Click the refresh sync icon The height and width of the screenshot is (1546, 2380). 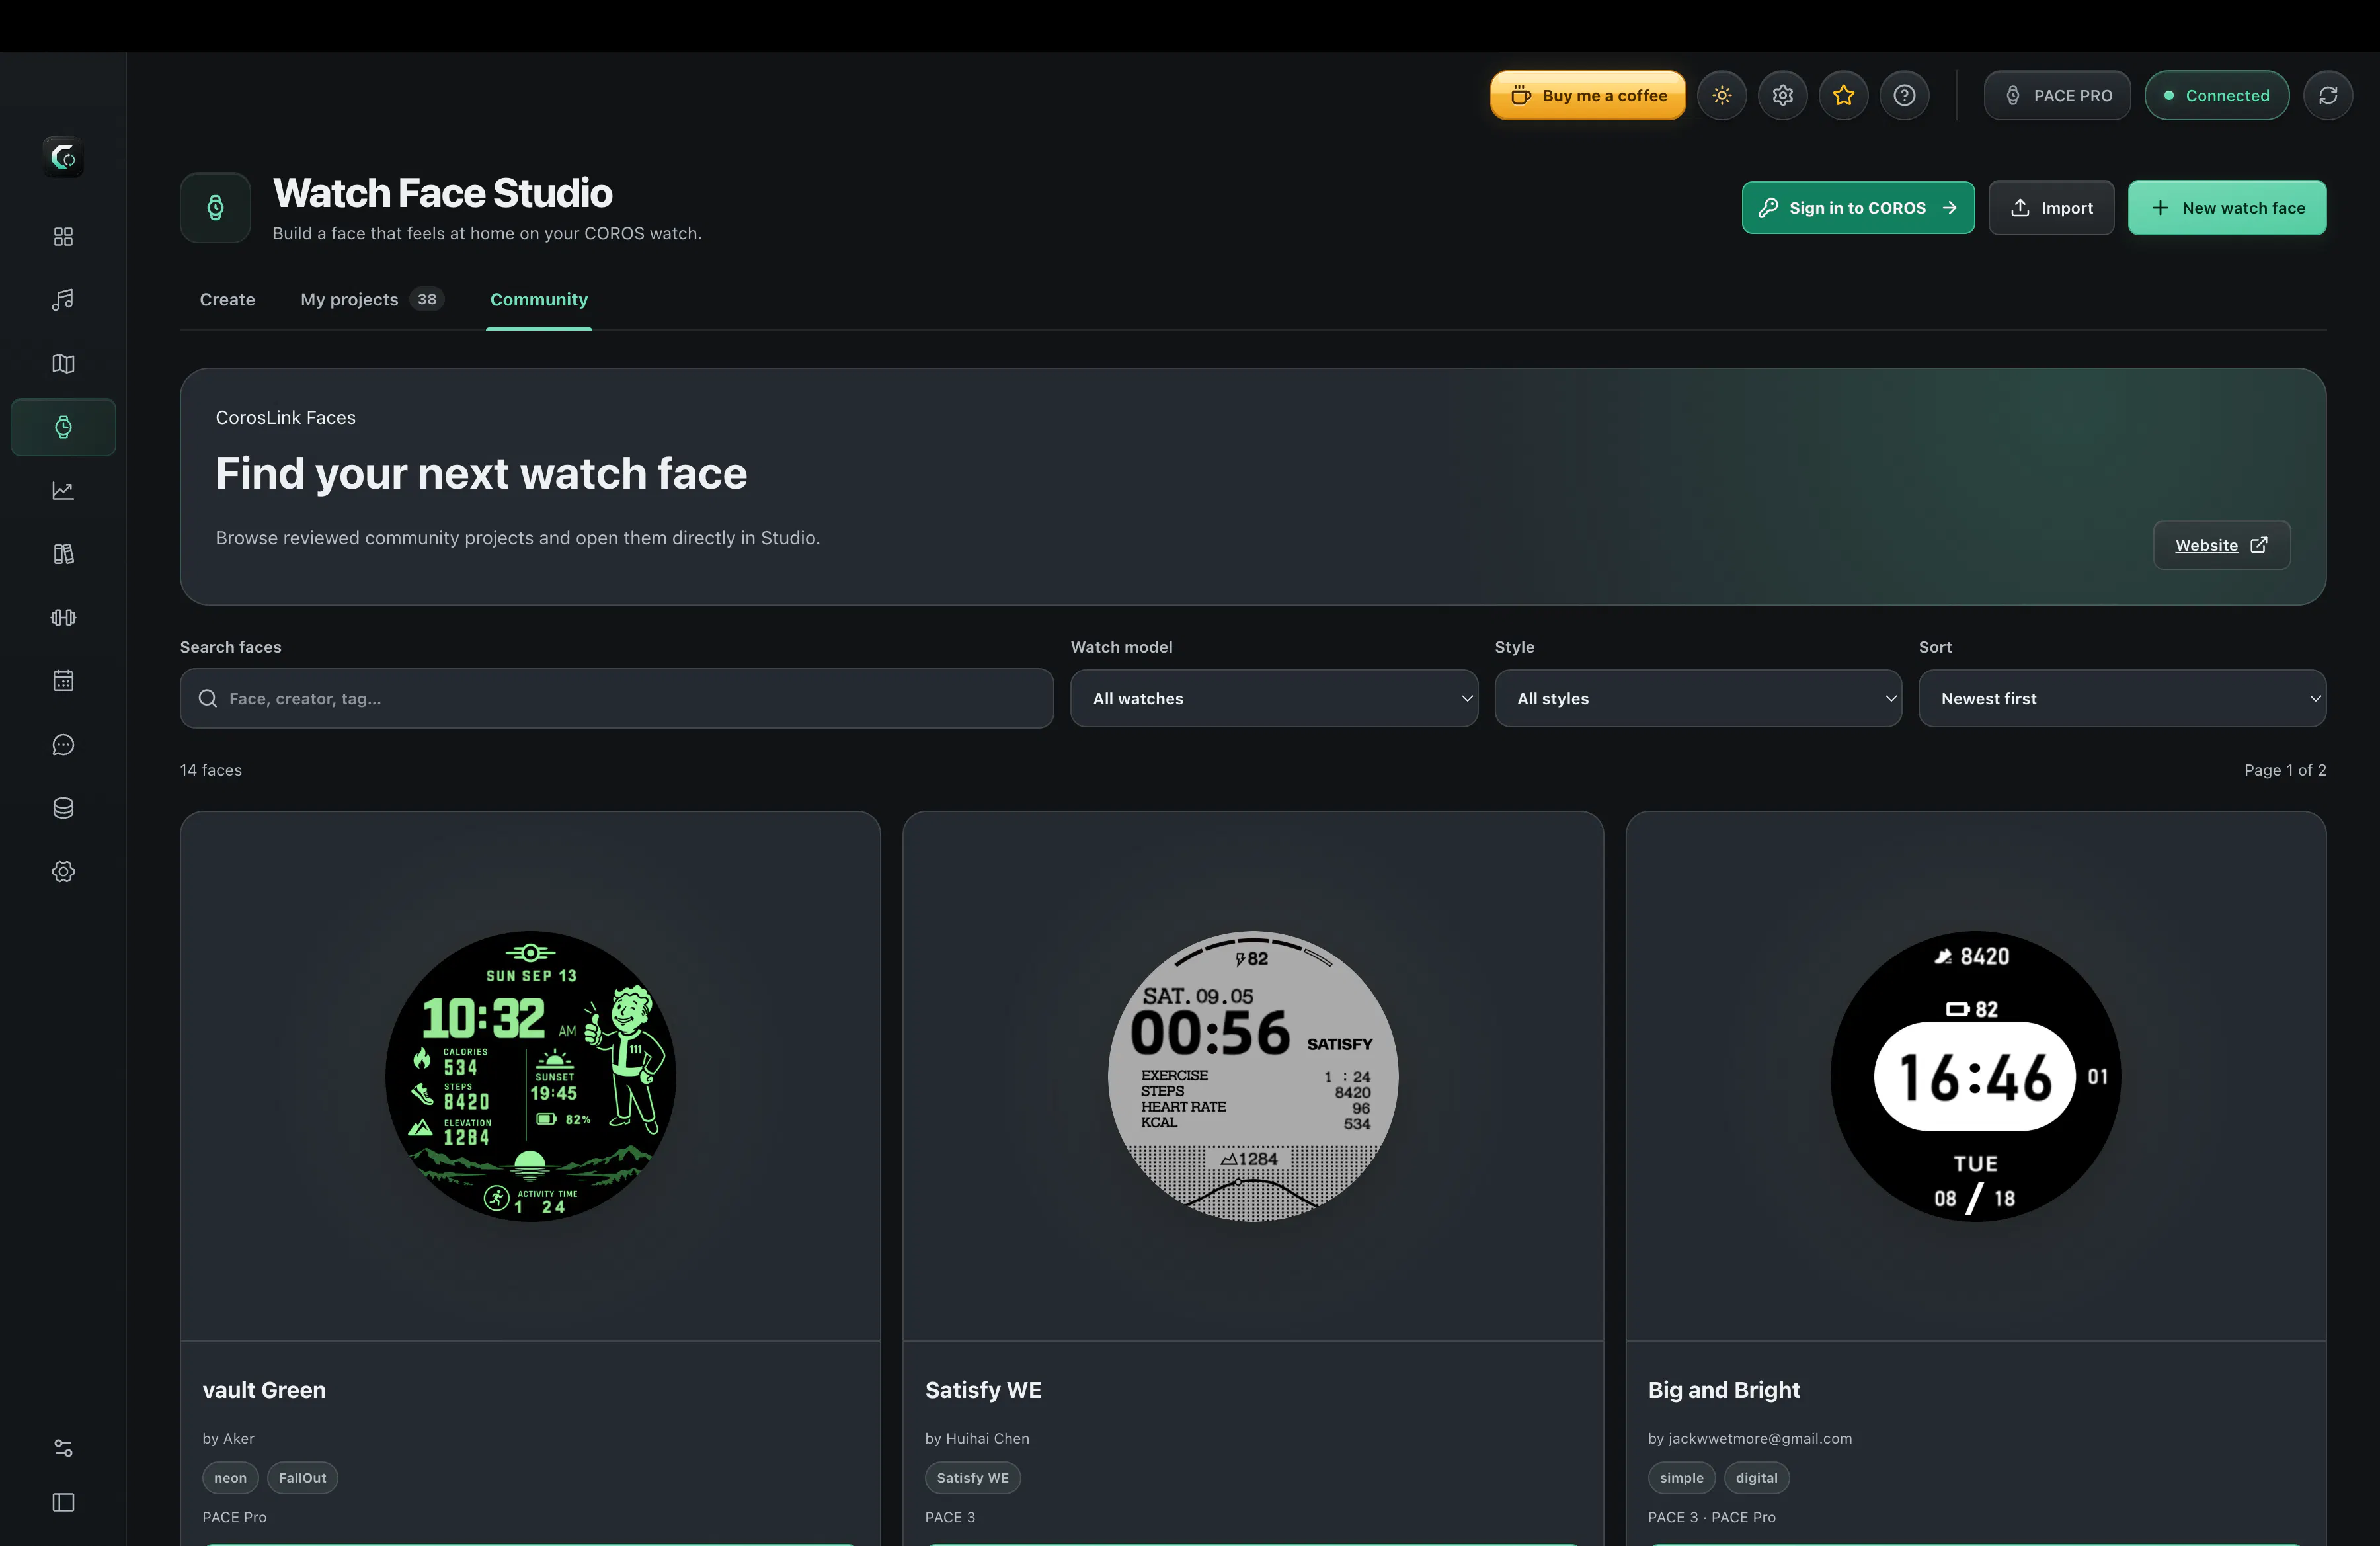pyautogui.click(x=2328, y=95)
